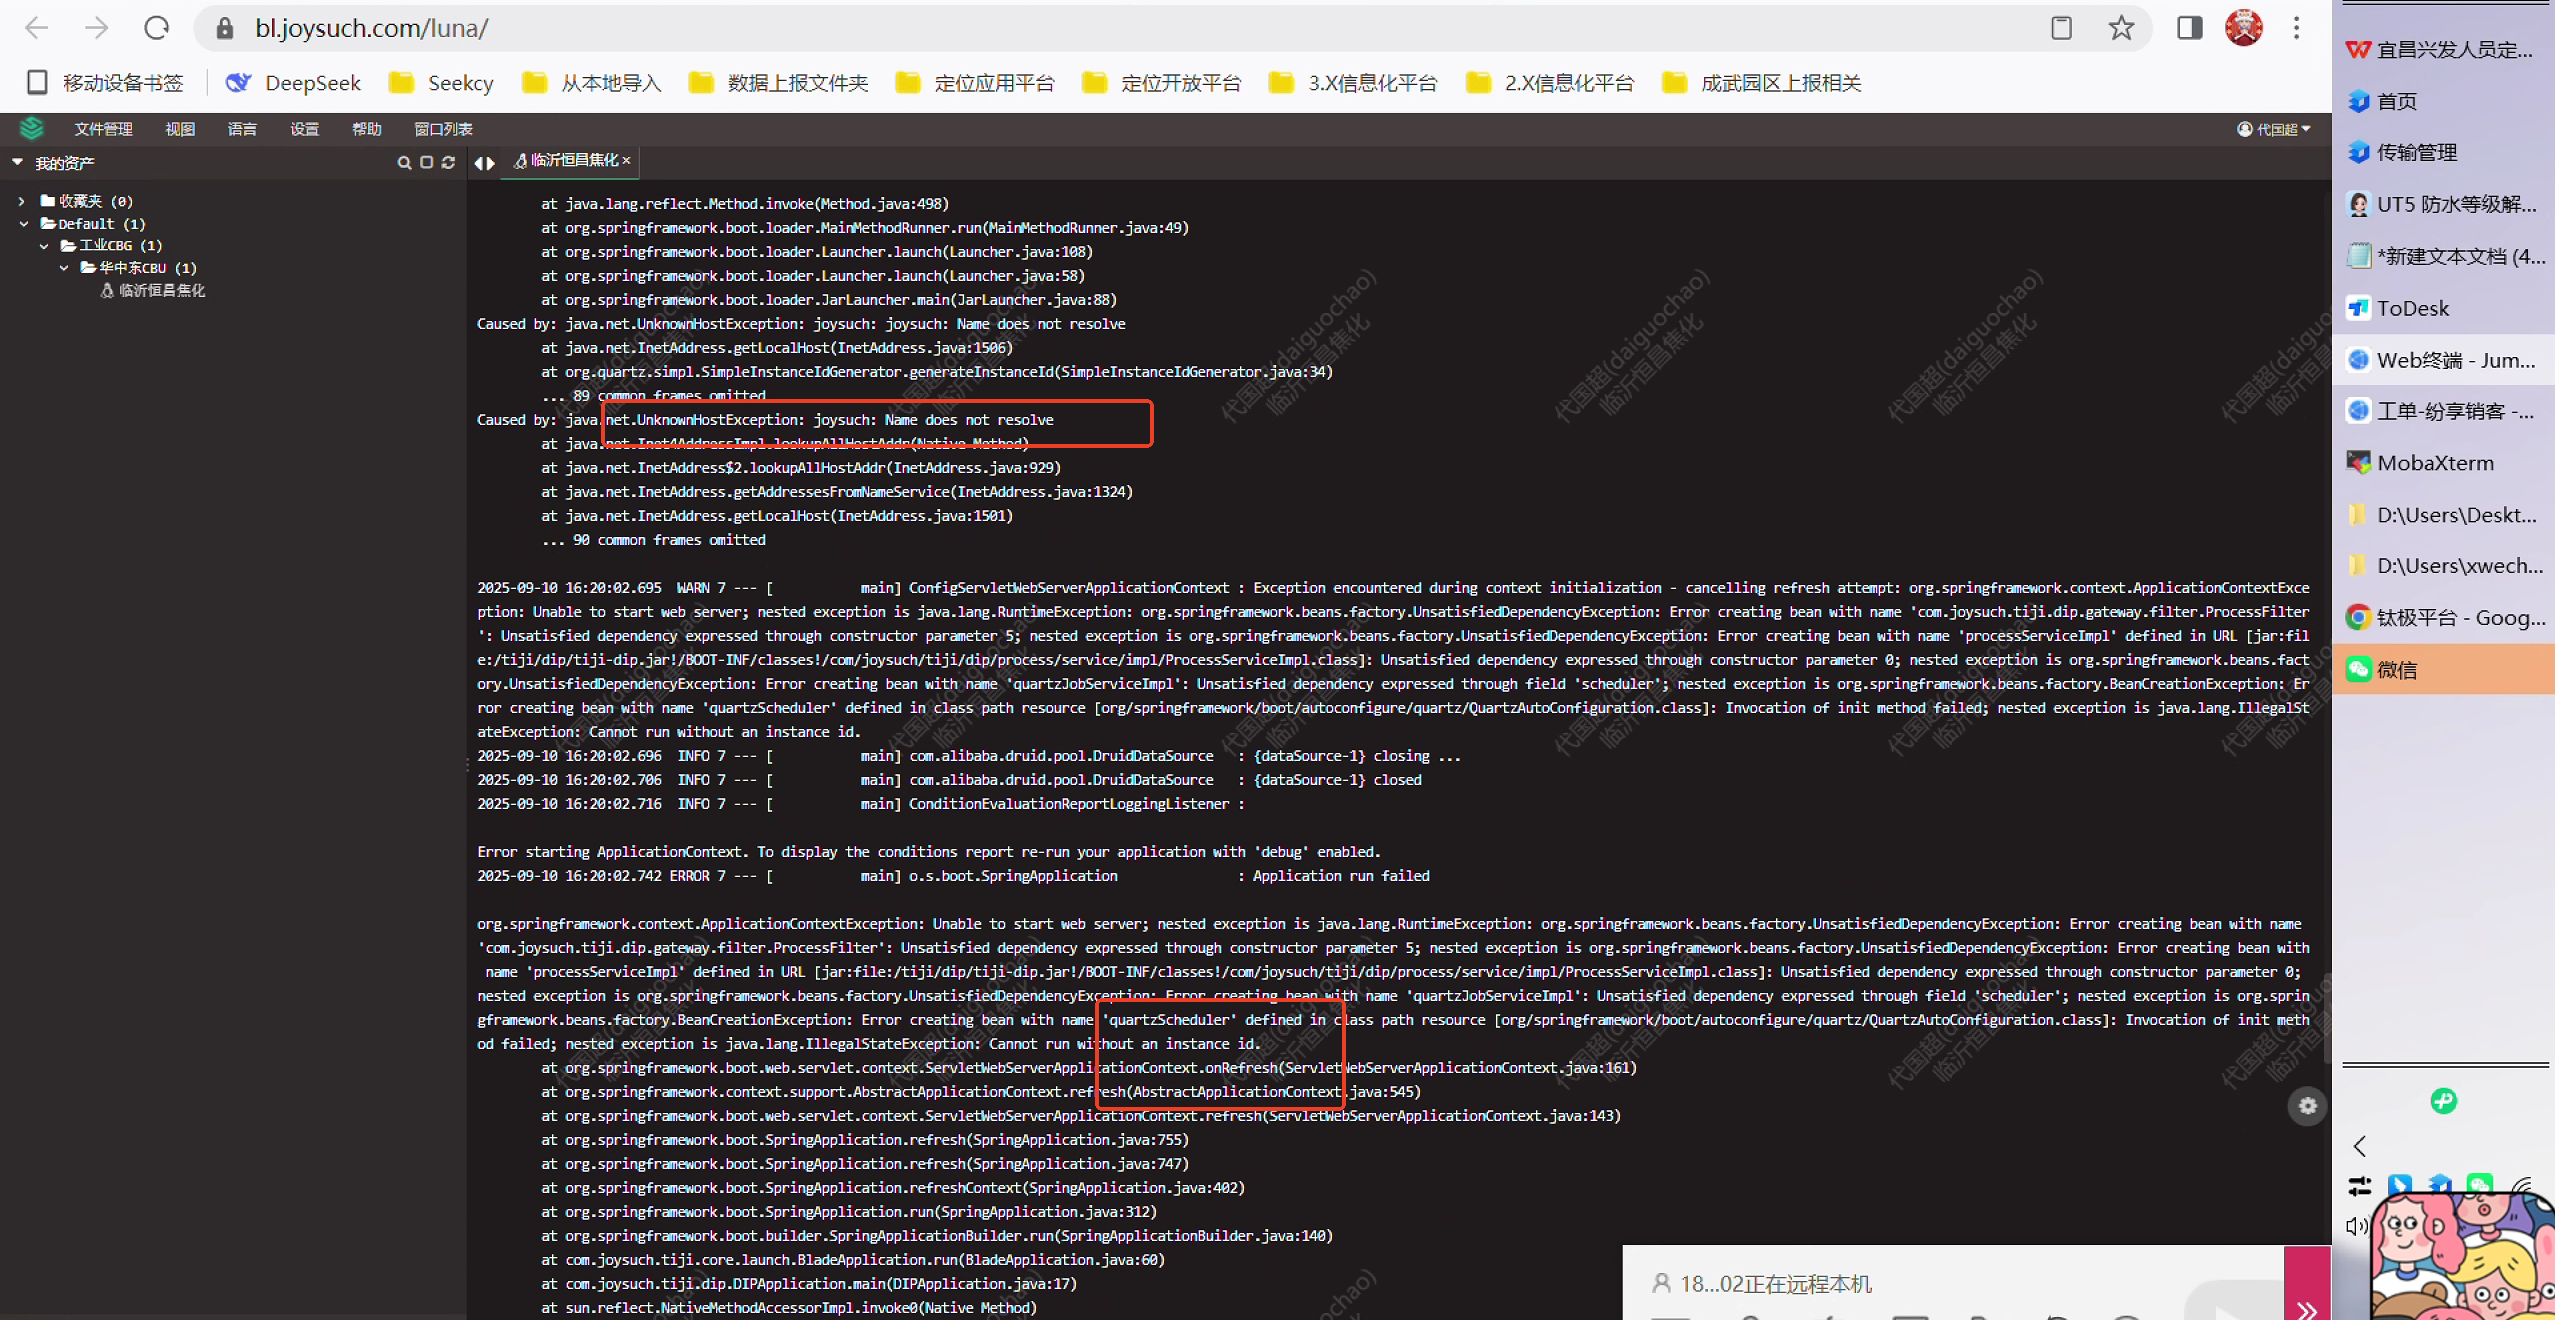Open the green ToDesk-style tray icon
The width and height of the screenshot is (2555, 1320).
pos(2443,1101)
